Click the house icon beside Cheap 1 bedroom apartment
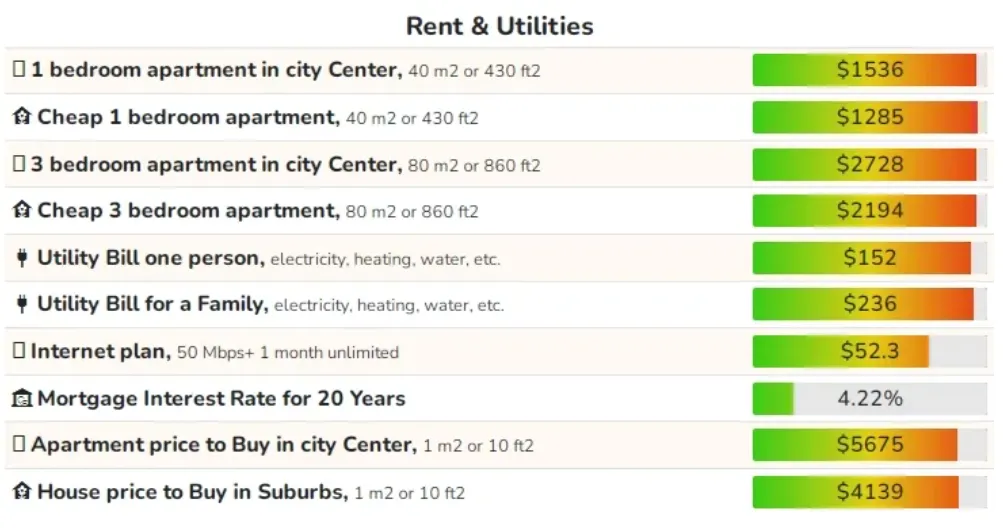 coord(22,117)
